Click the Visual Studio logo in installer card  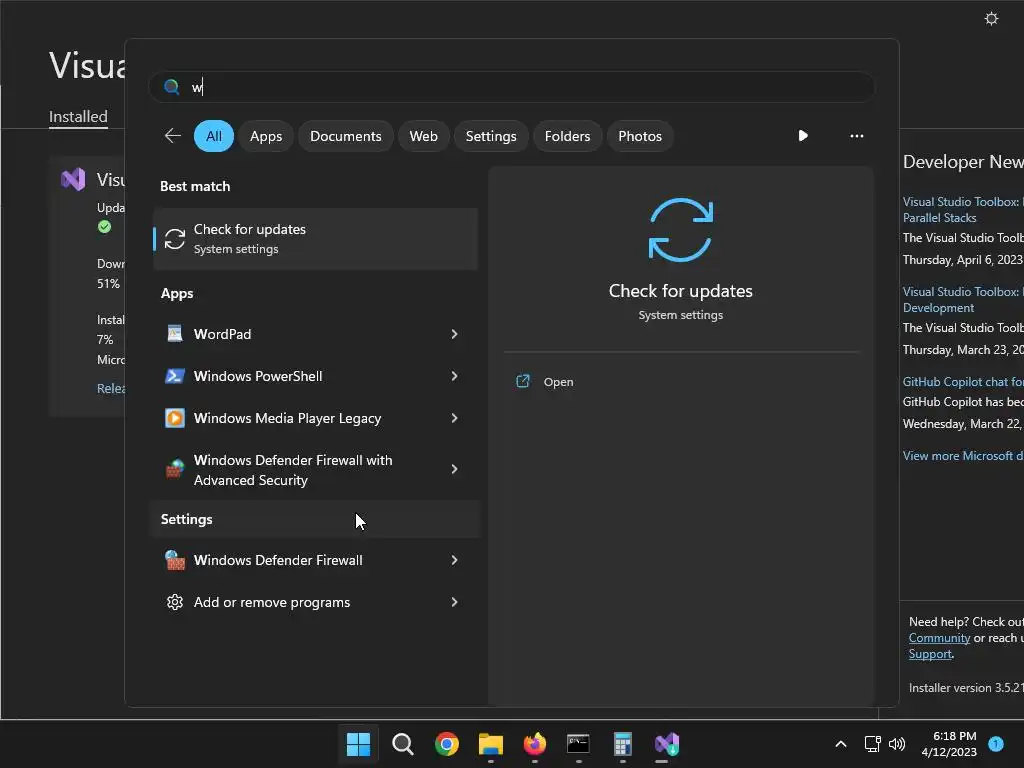(x=73, y=179)
